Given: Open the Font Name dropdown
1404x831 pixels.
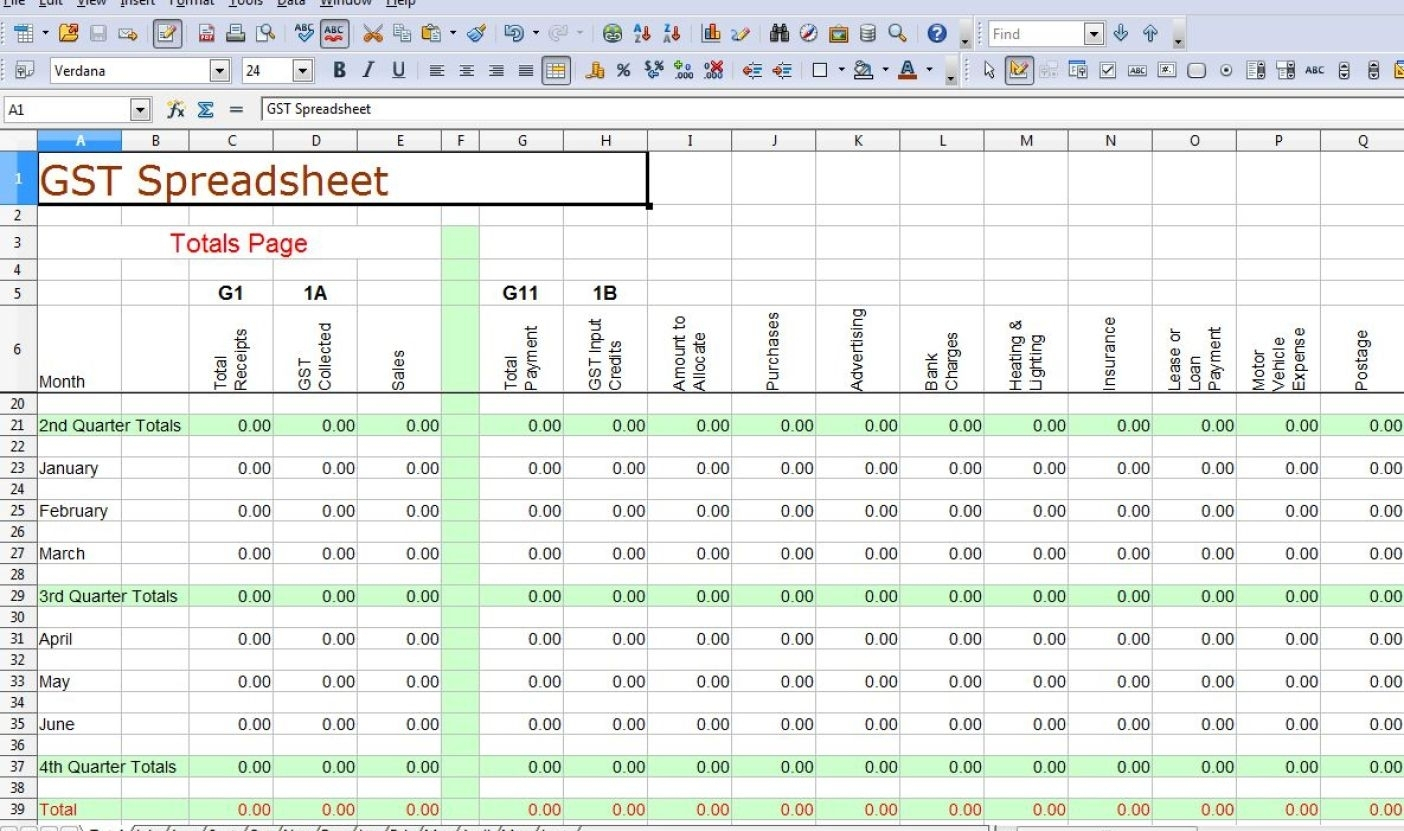Looking at the screenshot, I should pos(220,71).
